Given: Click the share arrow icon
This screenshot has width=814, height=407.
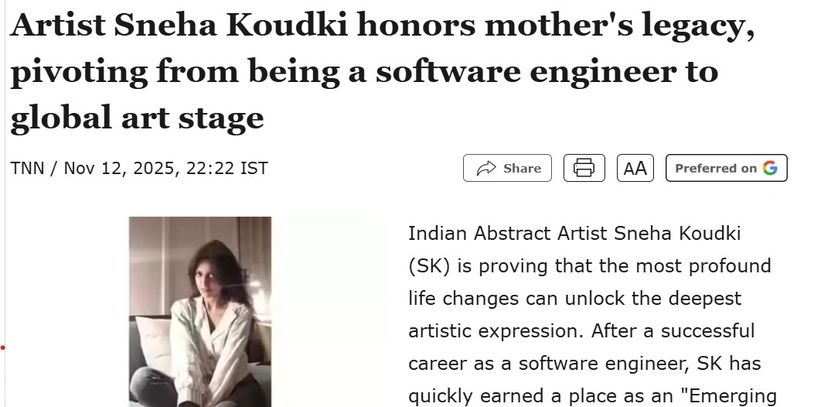Looking at the screenshot, I should (488, 169).
